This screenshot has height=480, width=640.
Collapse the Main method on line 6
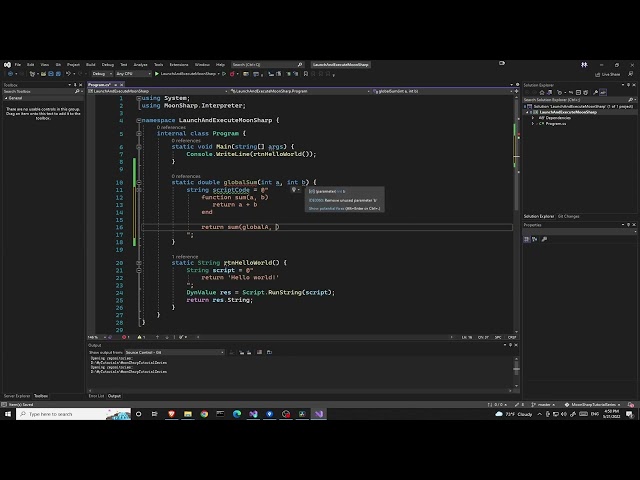pyautogui.click(x=138, y=147)
